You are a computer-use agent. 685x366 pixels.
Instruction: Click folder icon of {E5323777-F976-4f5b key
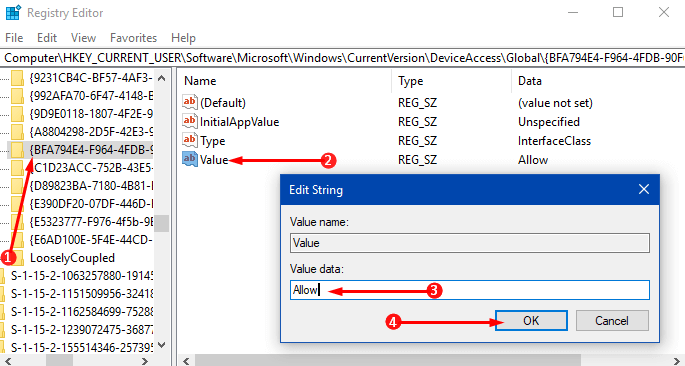17,221
